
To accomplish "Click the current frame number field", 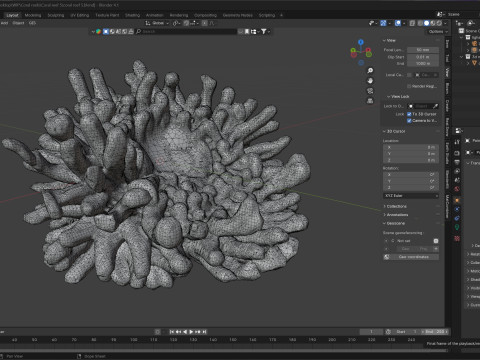I will click(371, 332).
